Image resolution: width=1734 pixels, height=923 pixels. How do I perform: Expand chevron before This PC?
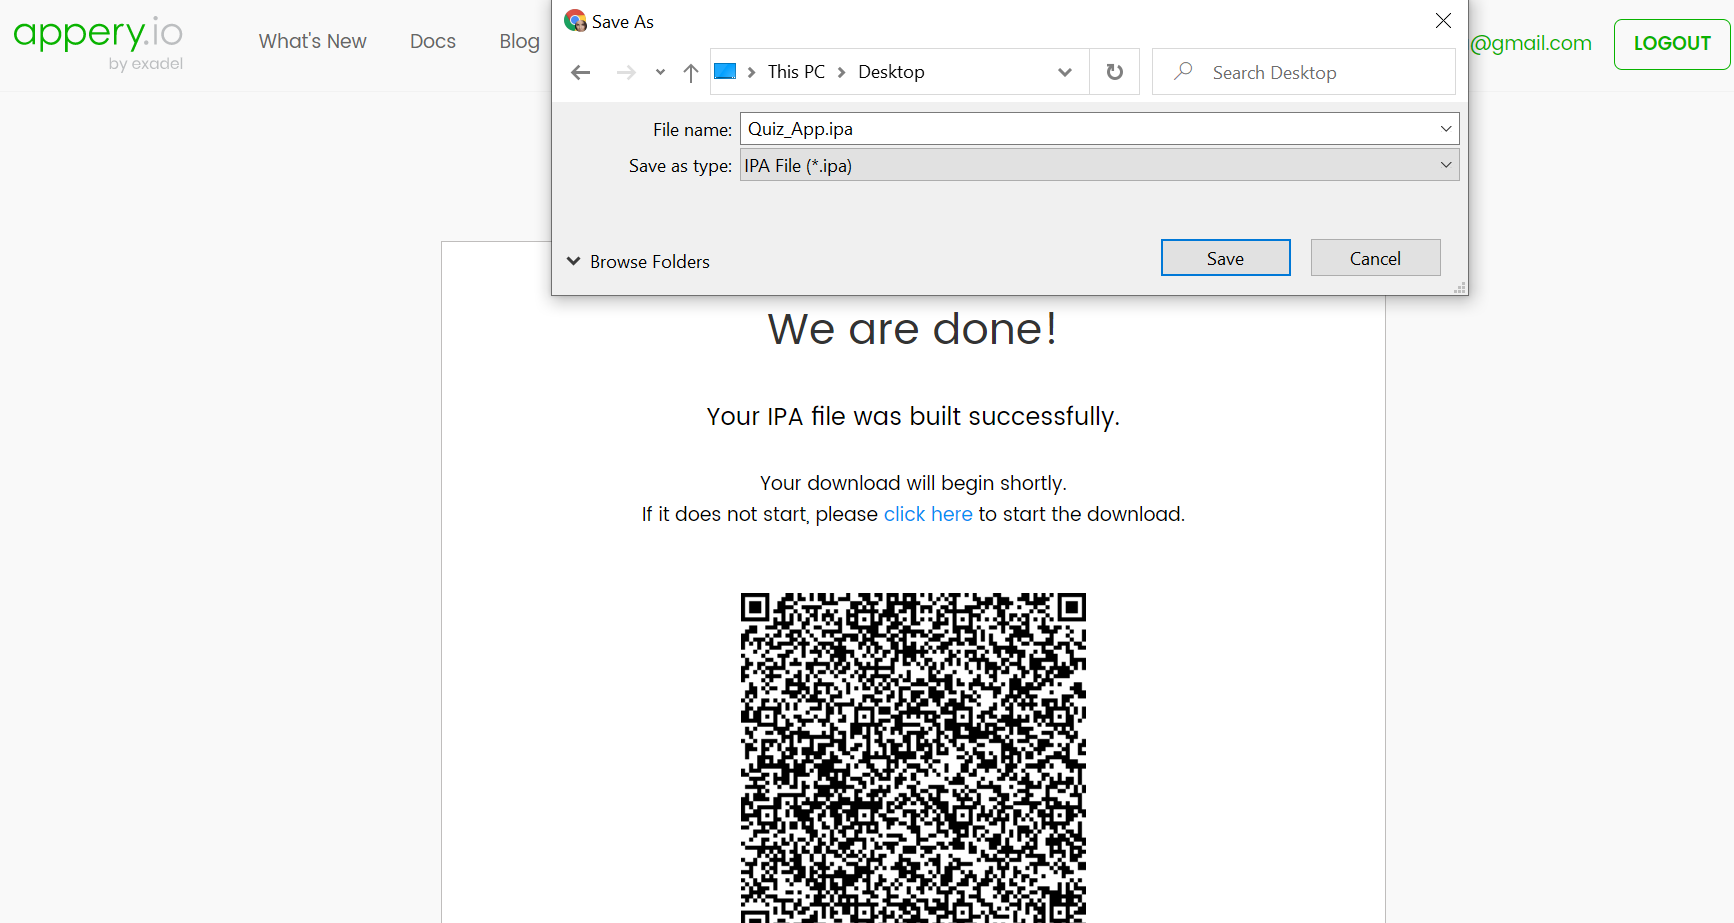click(x=751, y=72)
